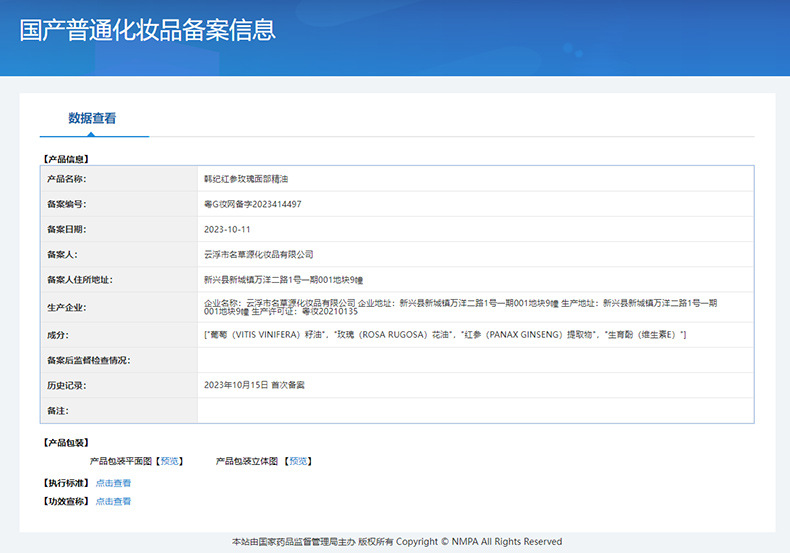Click the 产品名称 row label
Image resolution: width=790 pixels, height=553 pixels.
[67, 179]
